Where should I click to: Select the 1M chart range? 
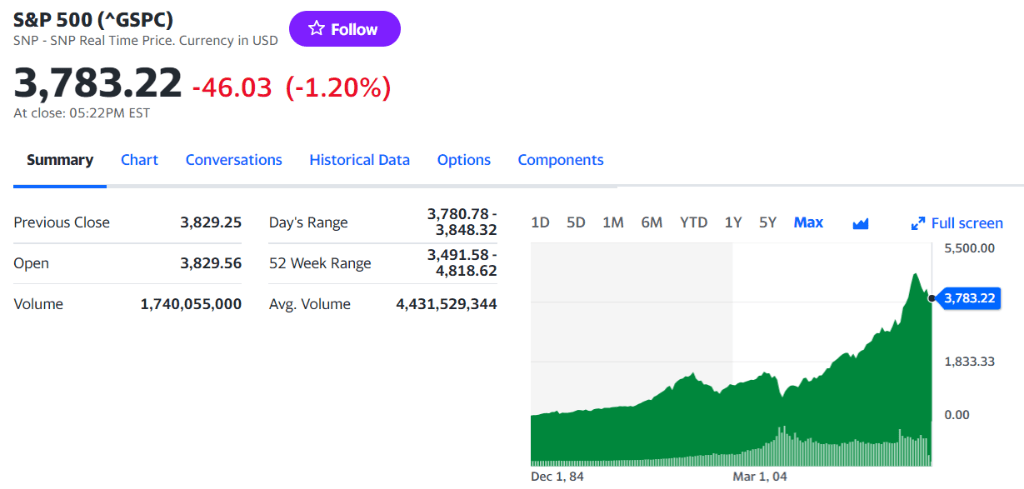613,223
